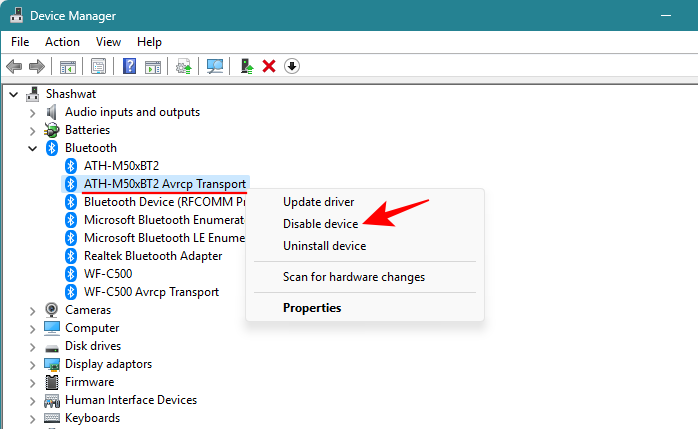Expand the Computer category
This screenshot has height=429, width=698.
32,329
